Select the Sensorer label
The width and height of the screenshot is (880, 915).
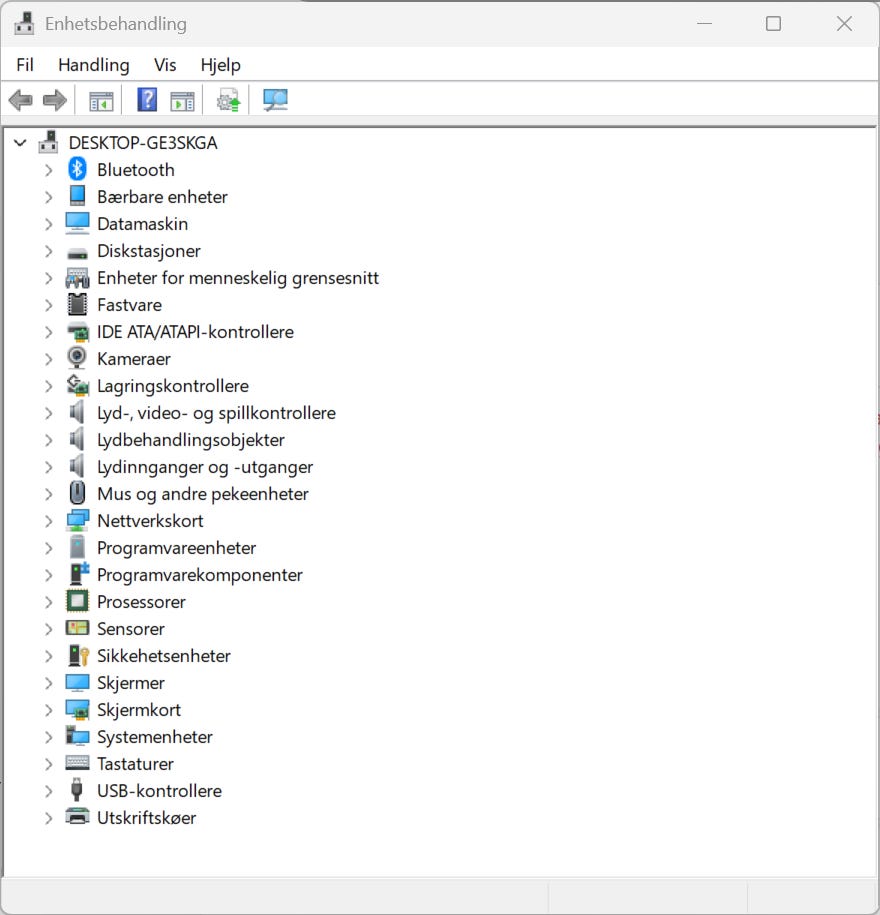coord(131,629)
